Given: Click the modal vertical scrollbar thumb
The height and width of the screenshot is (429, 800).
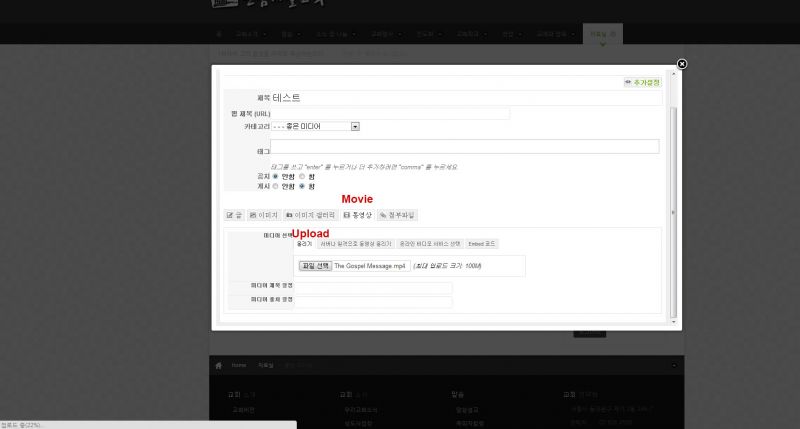Looking at the screenshot, I should 673,212.
